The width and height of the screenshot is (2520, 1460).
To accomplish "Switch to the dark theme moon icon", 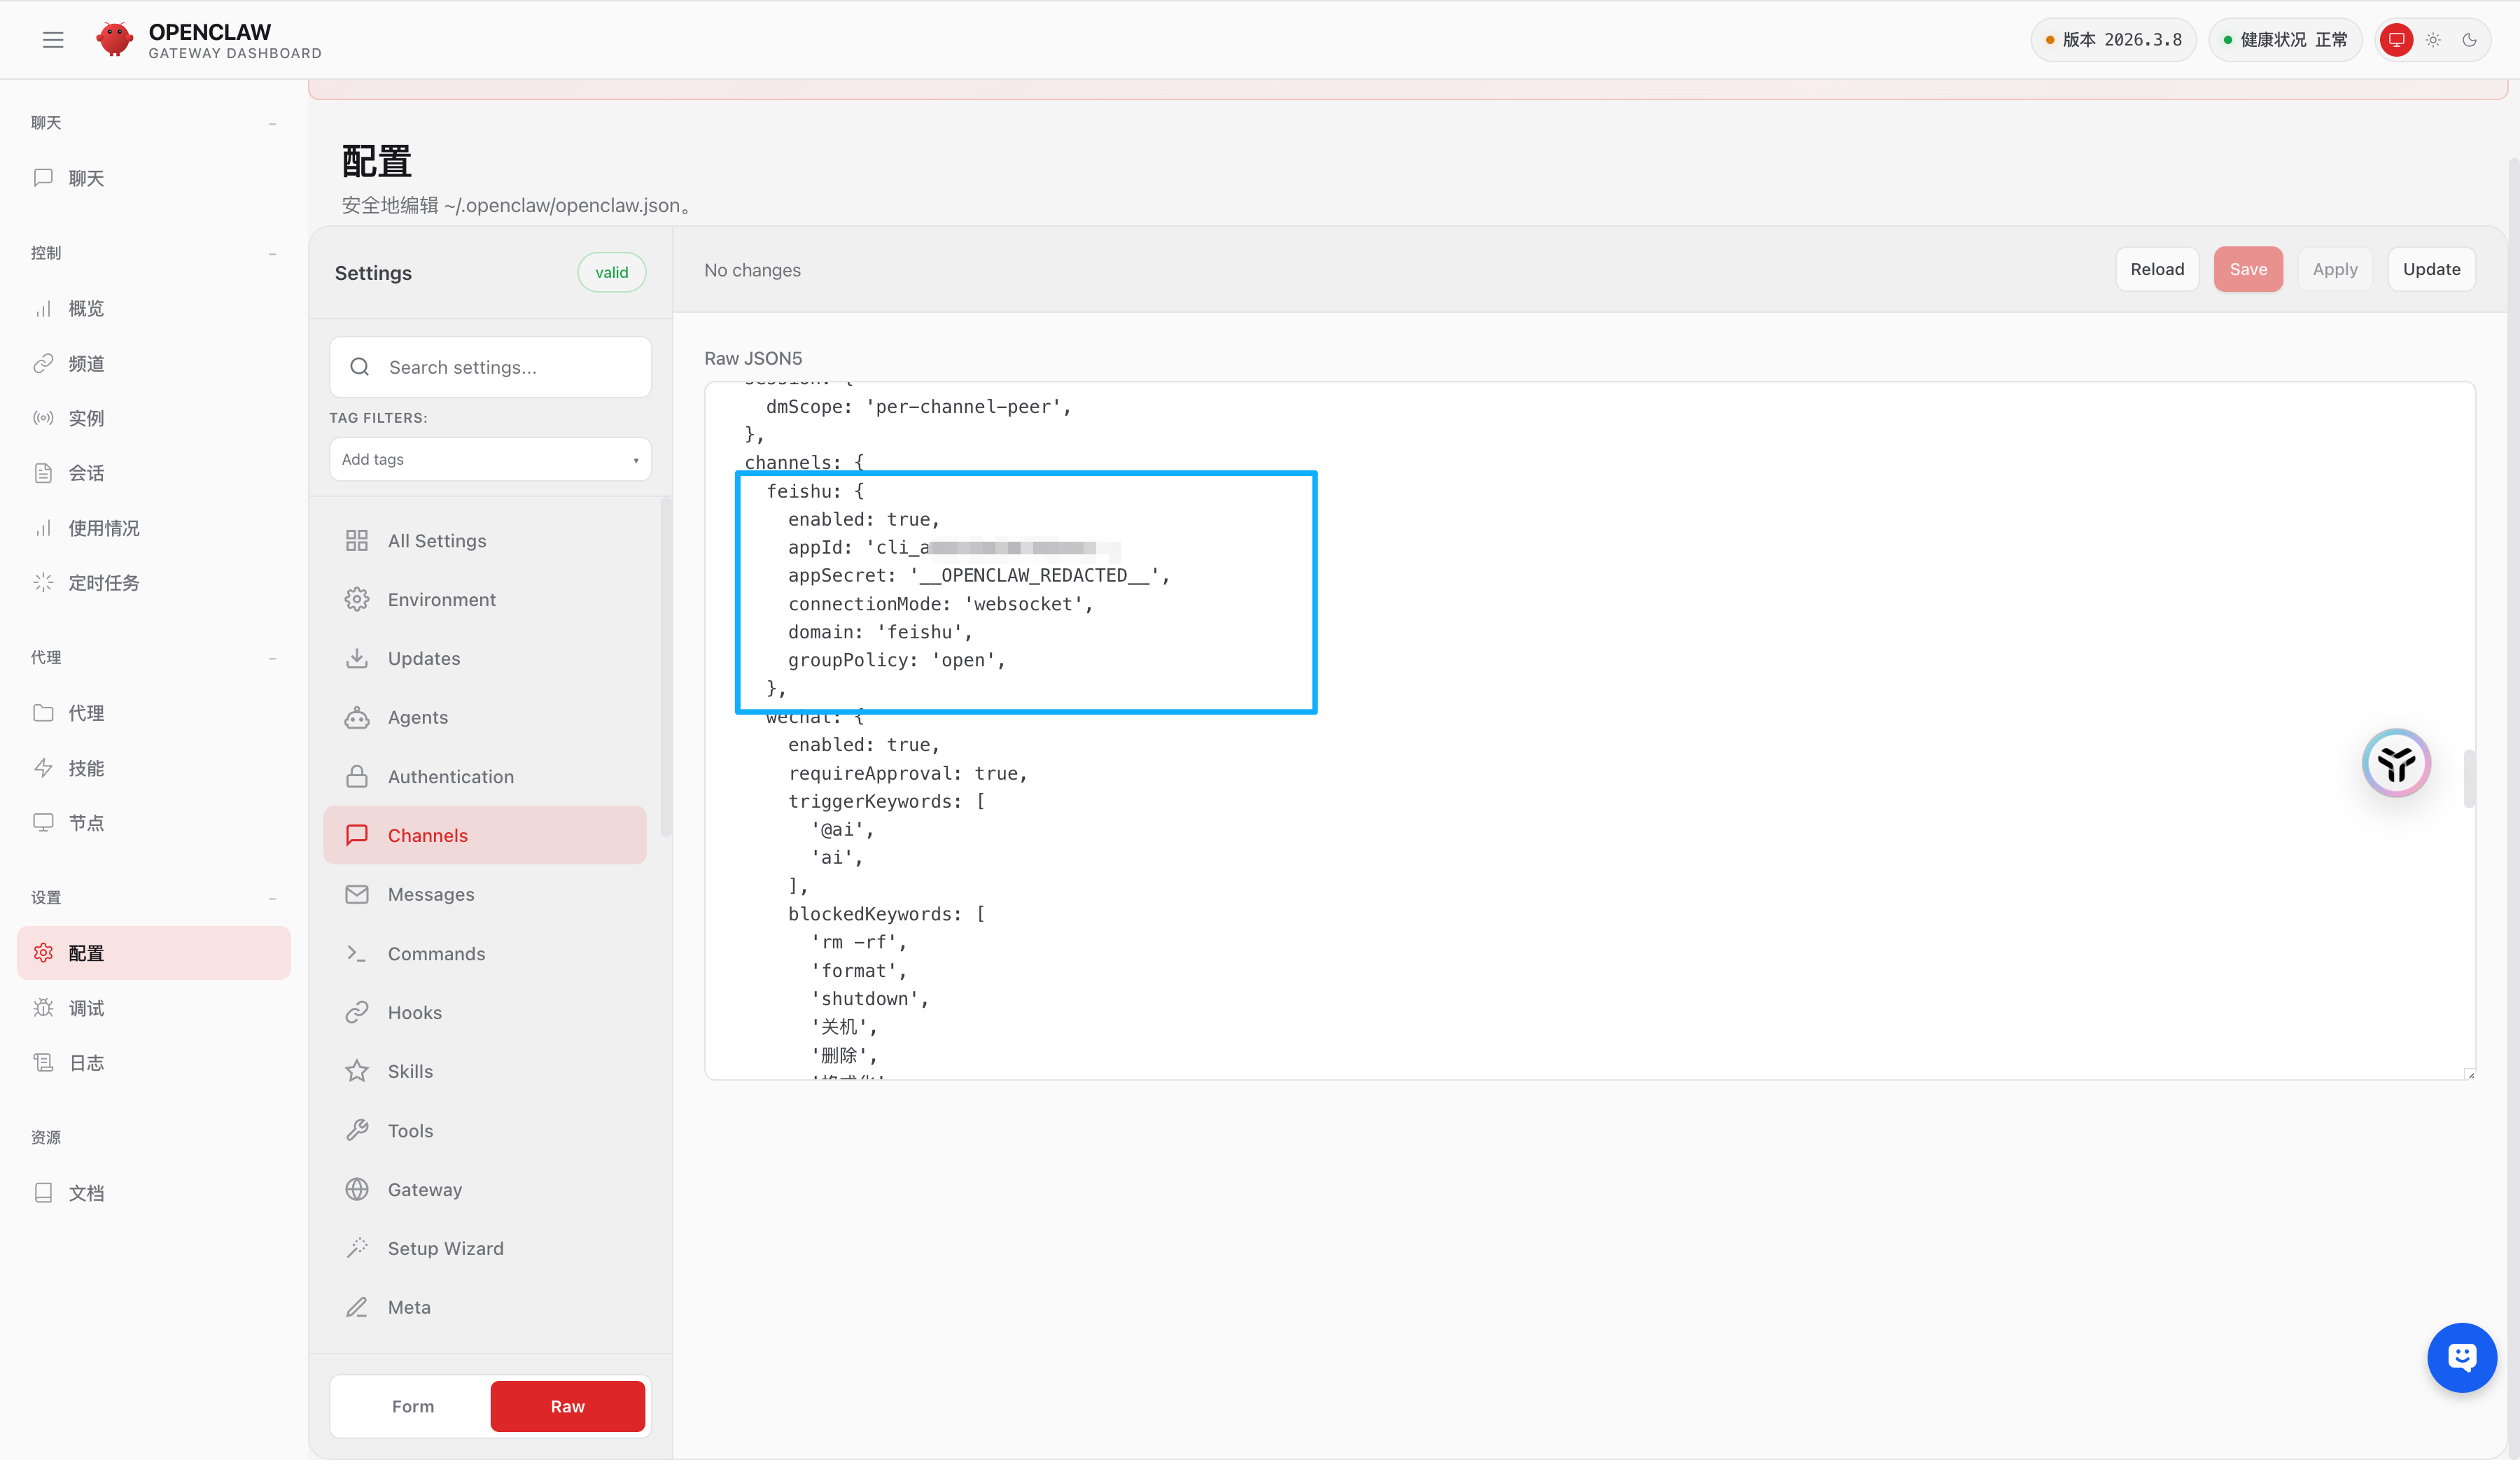I will tap(2469, 40).
